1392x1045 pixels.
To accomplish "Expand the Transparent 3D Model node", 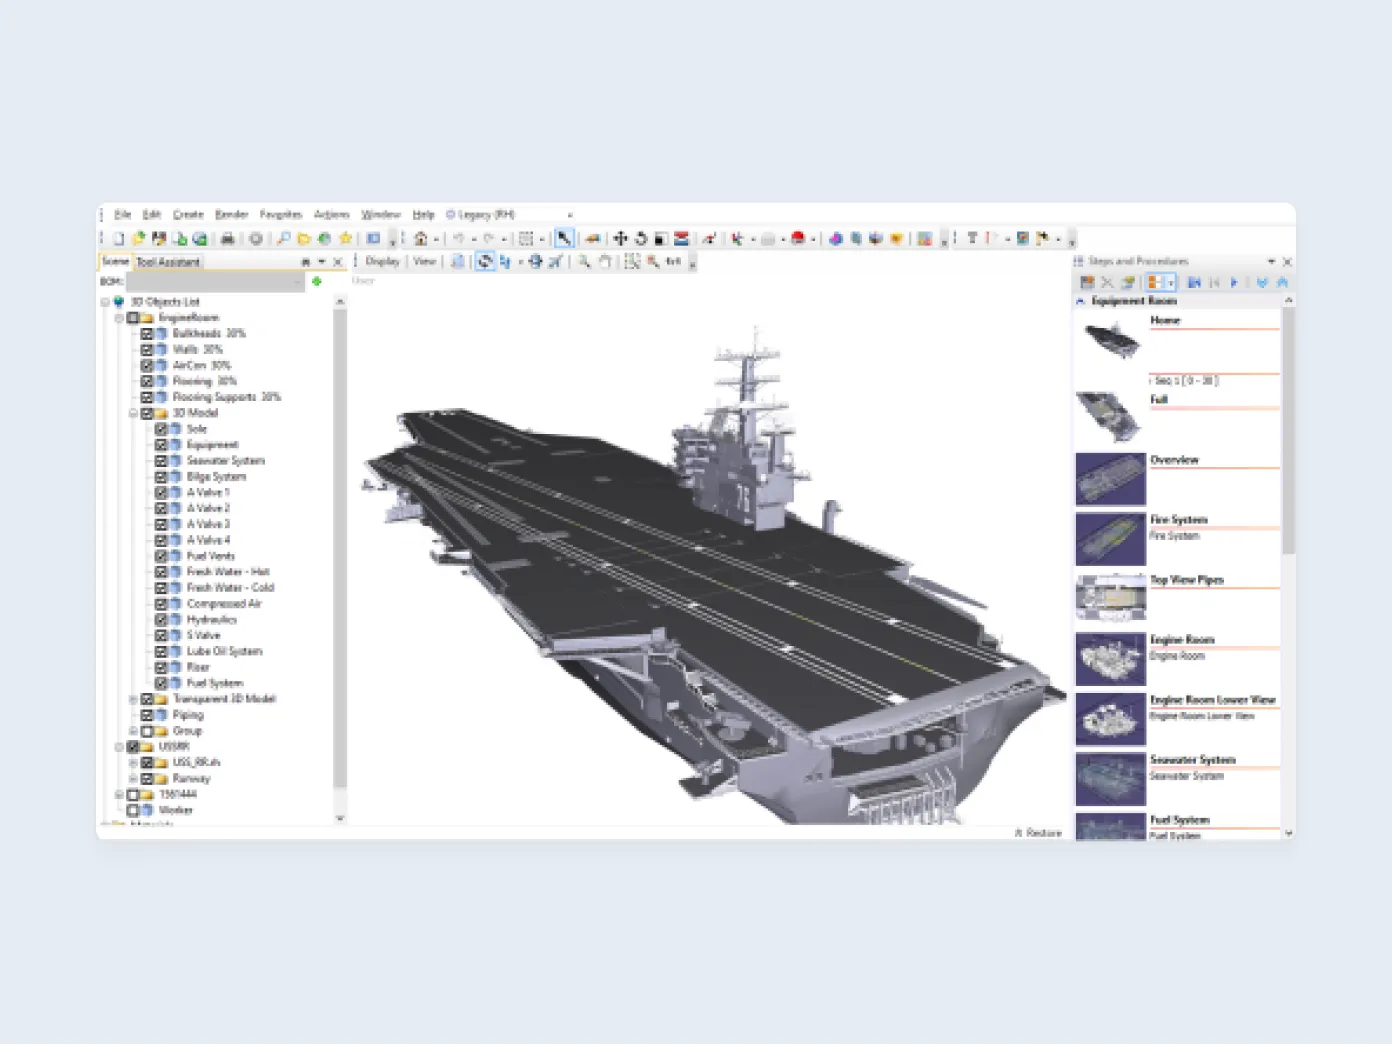I will tap(133, 699).
